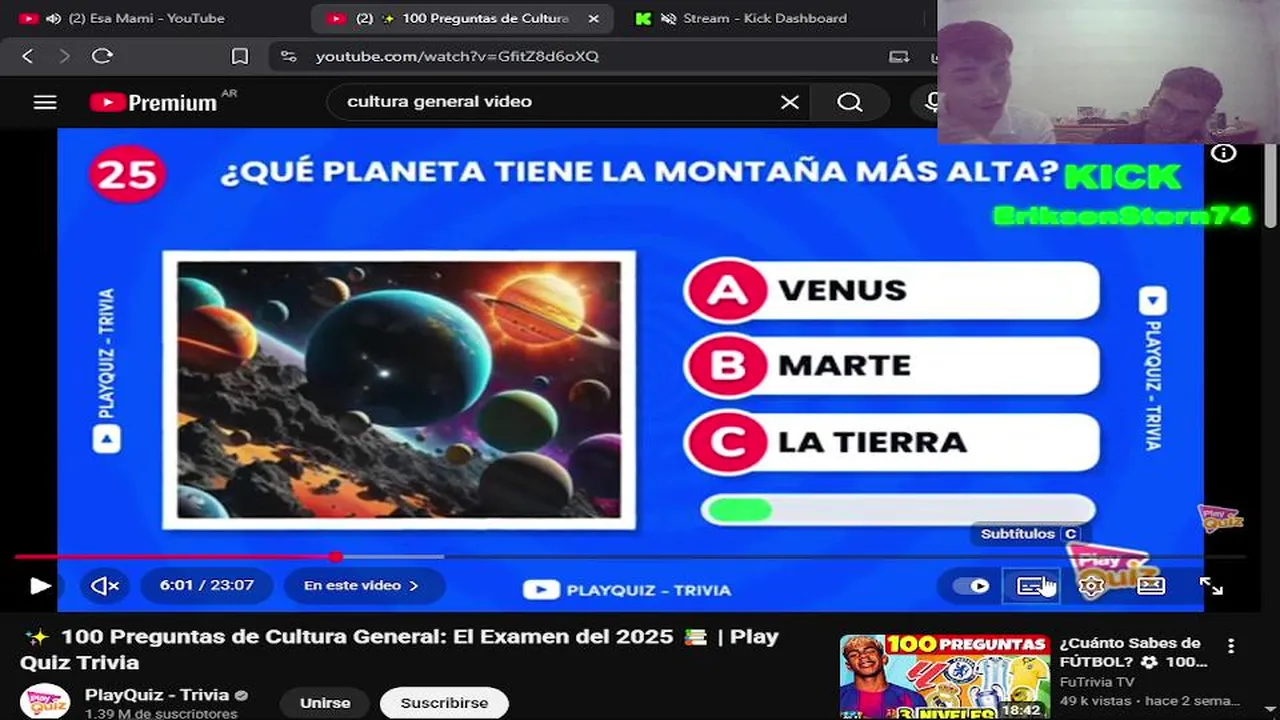Click the '100 Preguntas de Cultura General' video title
The width and height of the screenshot is (1280, 720).
tap(400, 649)
